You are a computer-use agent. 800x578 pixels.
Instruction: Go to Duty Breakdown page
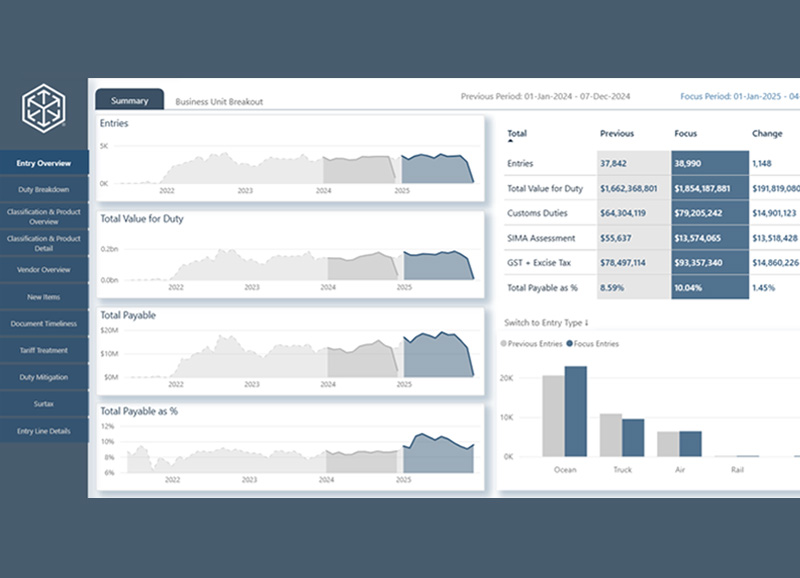(x=44, y=189)
